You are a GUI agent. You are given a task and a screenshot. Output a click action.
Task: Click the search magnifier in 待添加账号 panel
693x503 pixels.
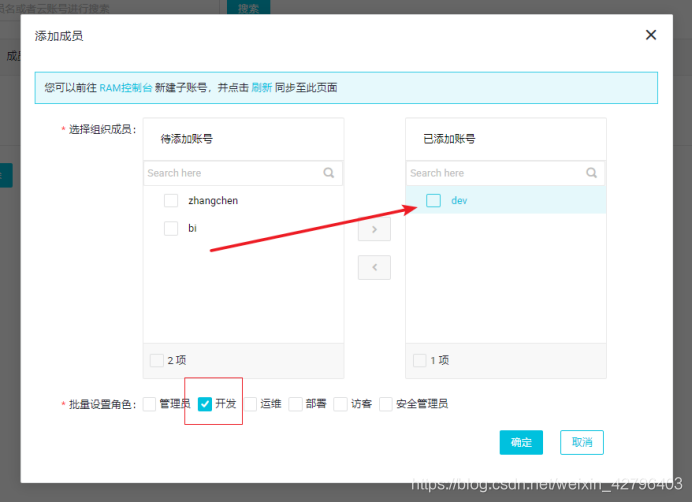[x=328, y=173]
